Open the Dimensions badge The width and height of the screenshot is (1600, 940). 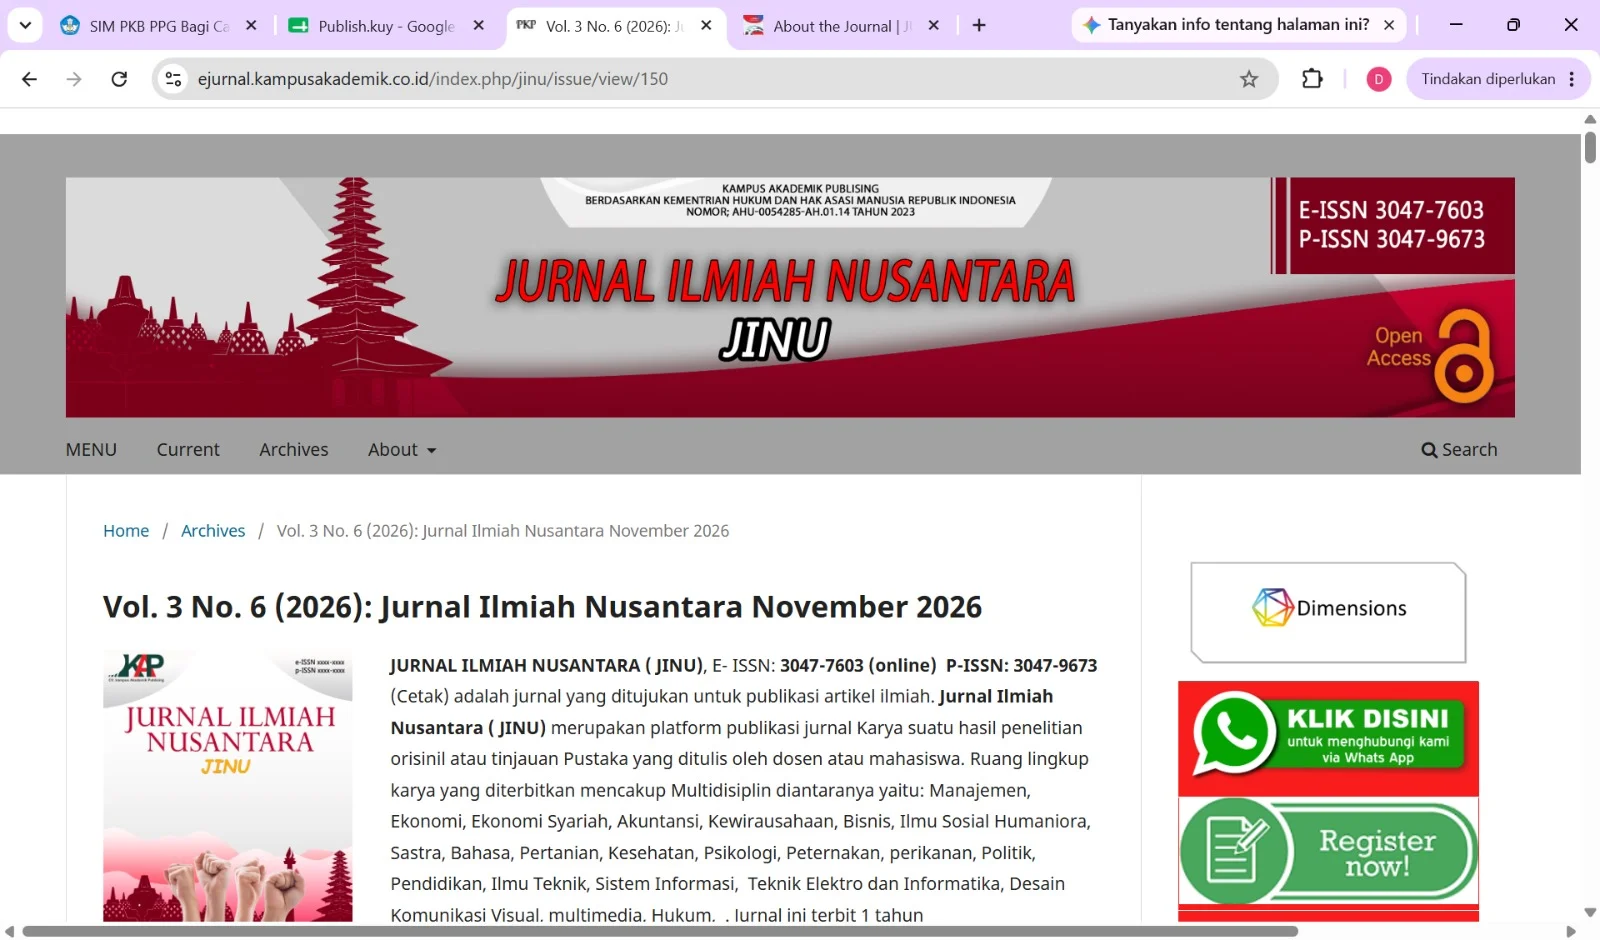point(1328,612)
